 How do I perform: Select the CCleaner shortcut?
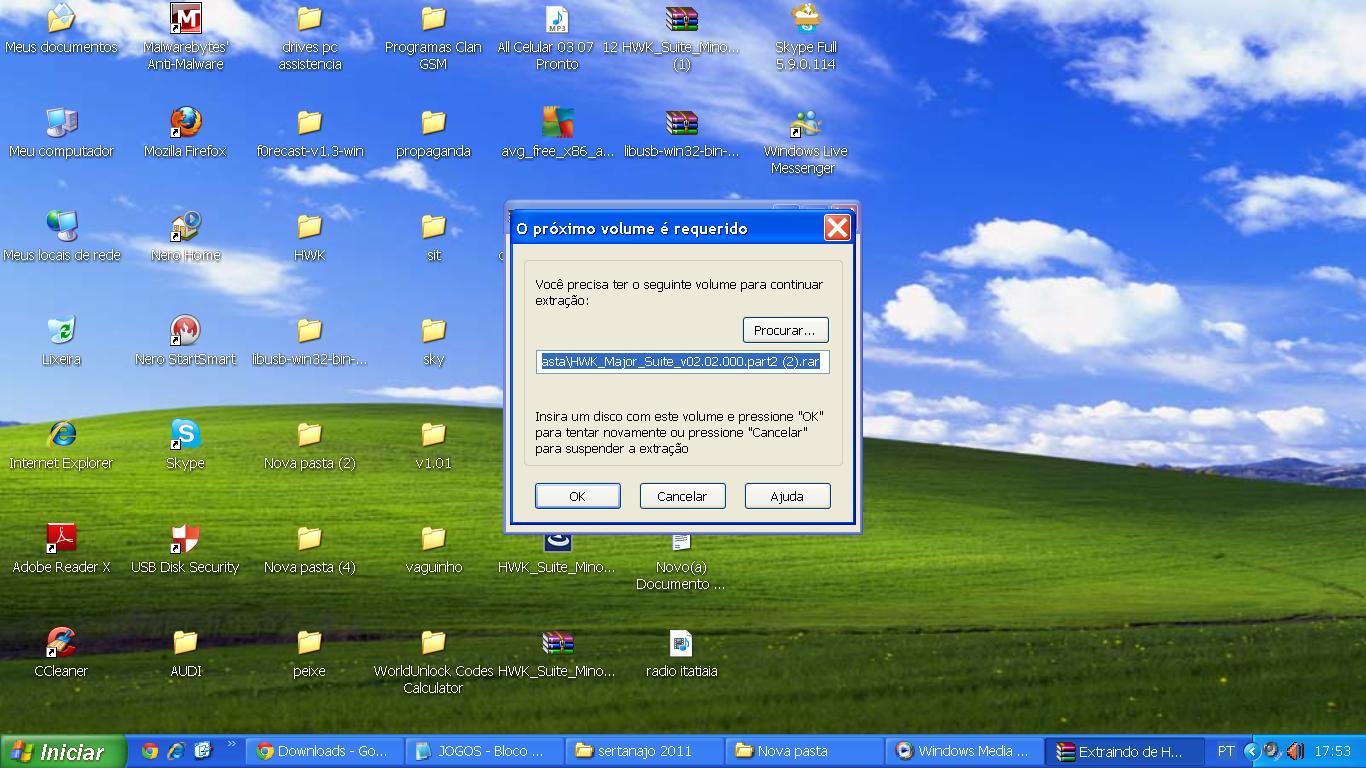61,653
